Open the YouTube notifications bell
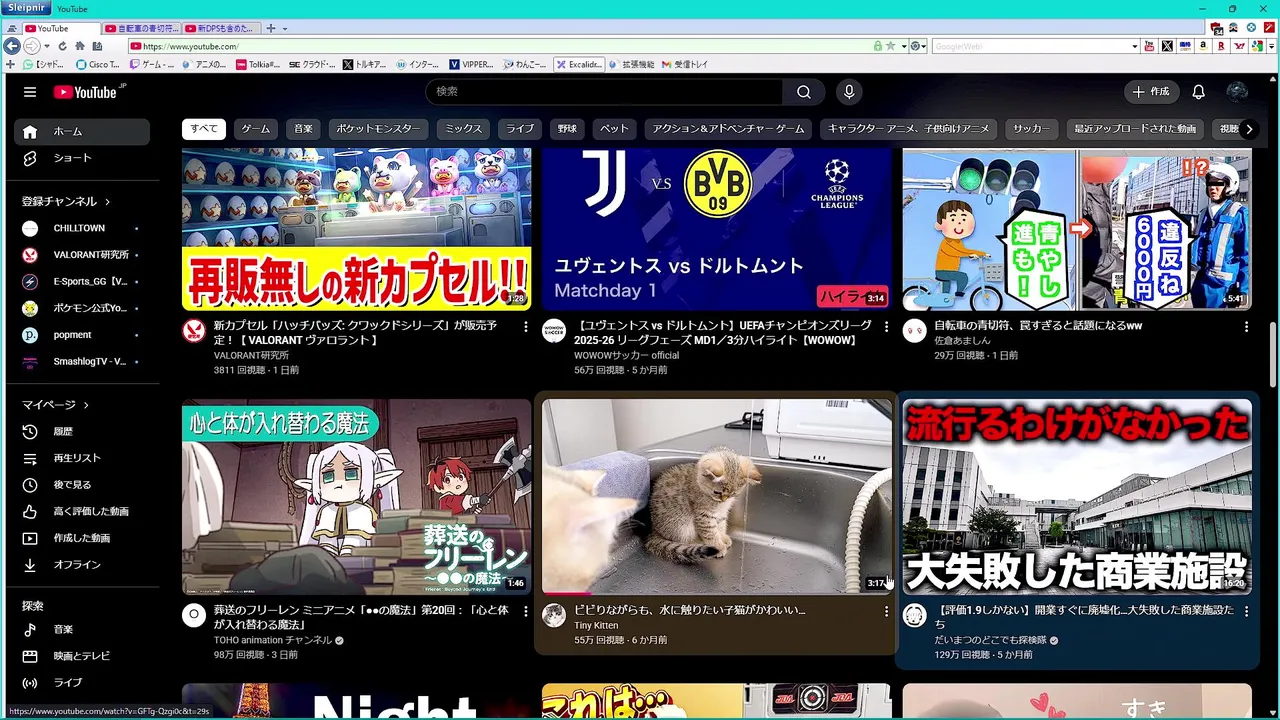The image size is (1280, 720). coord(1198,92)
